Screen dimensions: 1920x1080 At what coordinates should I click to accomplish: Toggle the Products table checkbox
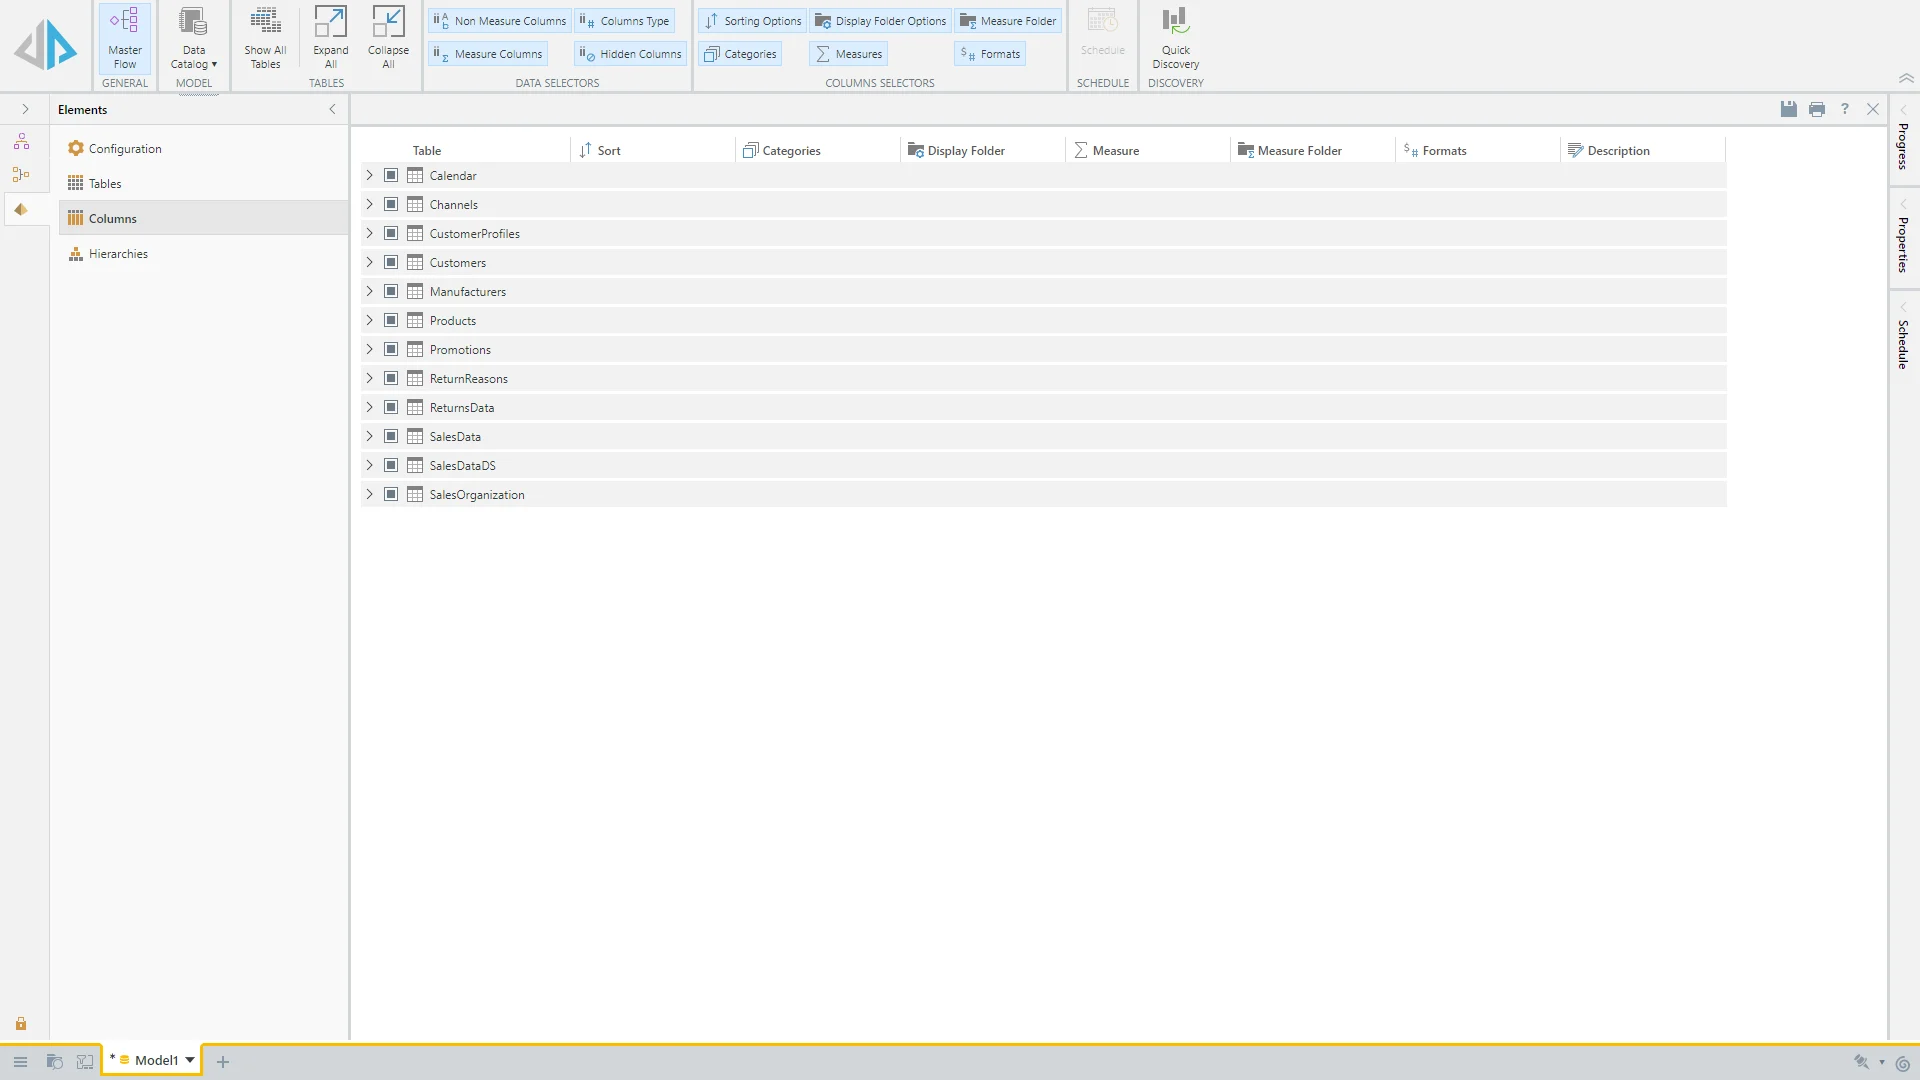[x=391, y=320]
